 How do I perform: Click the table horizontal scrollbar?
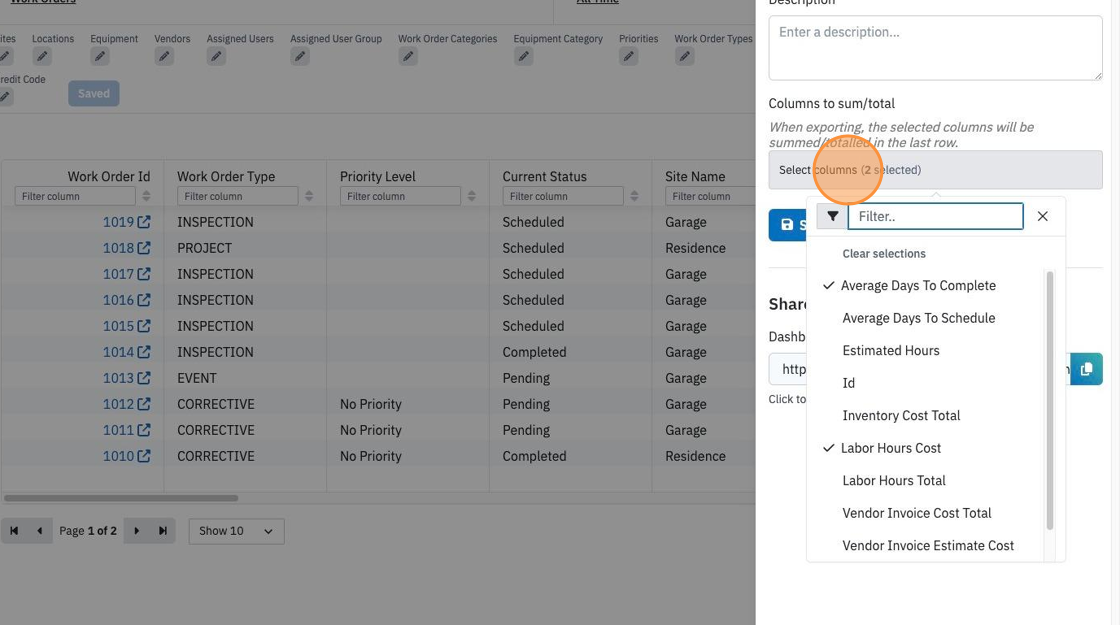point(121,498)
